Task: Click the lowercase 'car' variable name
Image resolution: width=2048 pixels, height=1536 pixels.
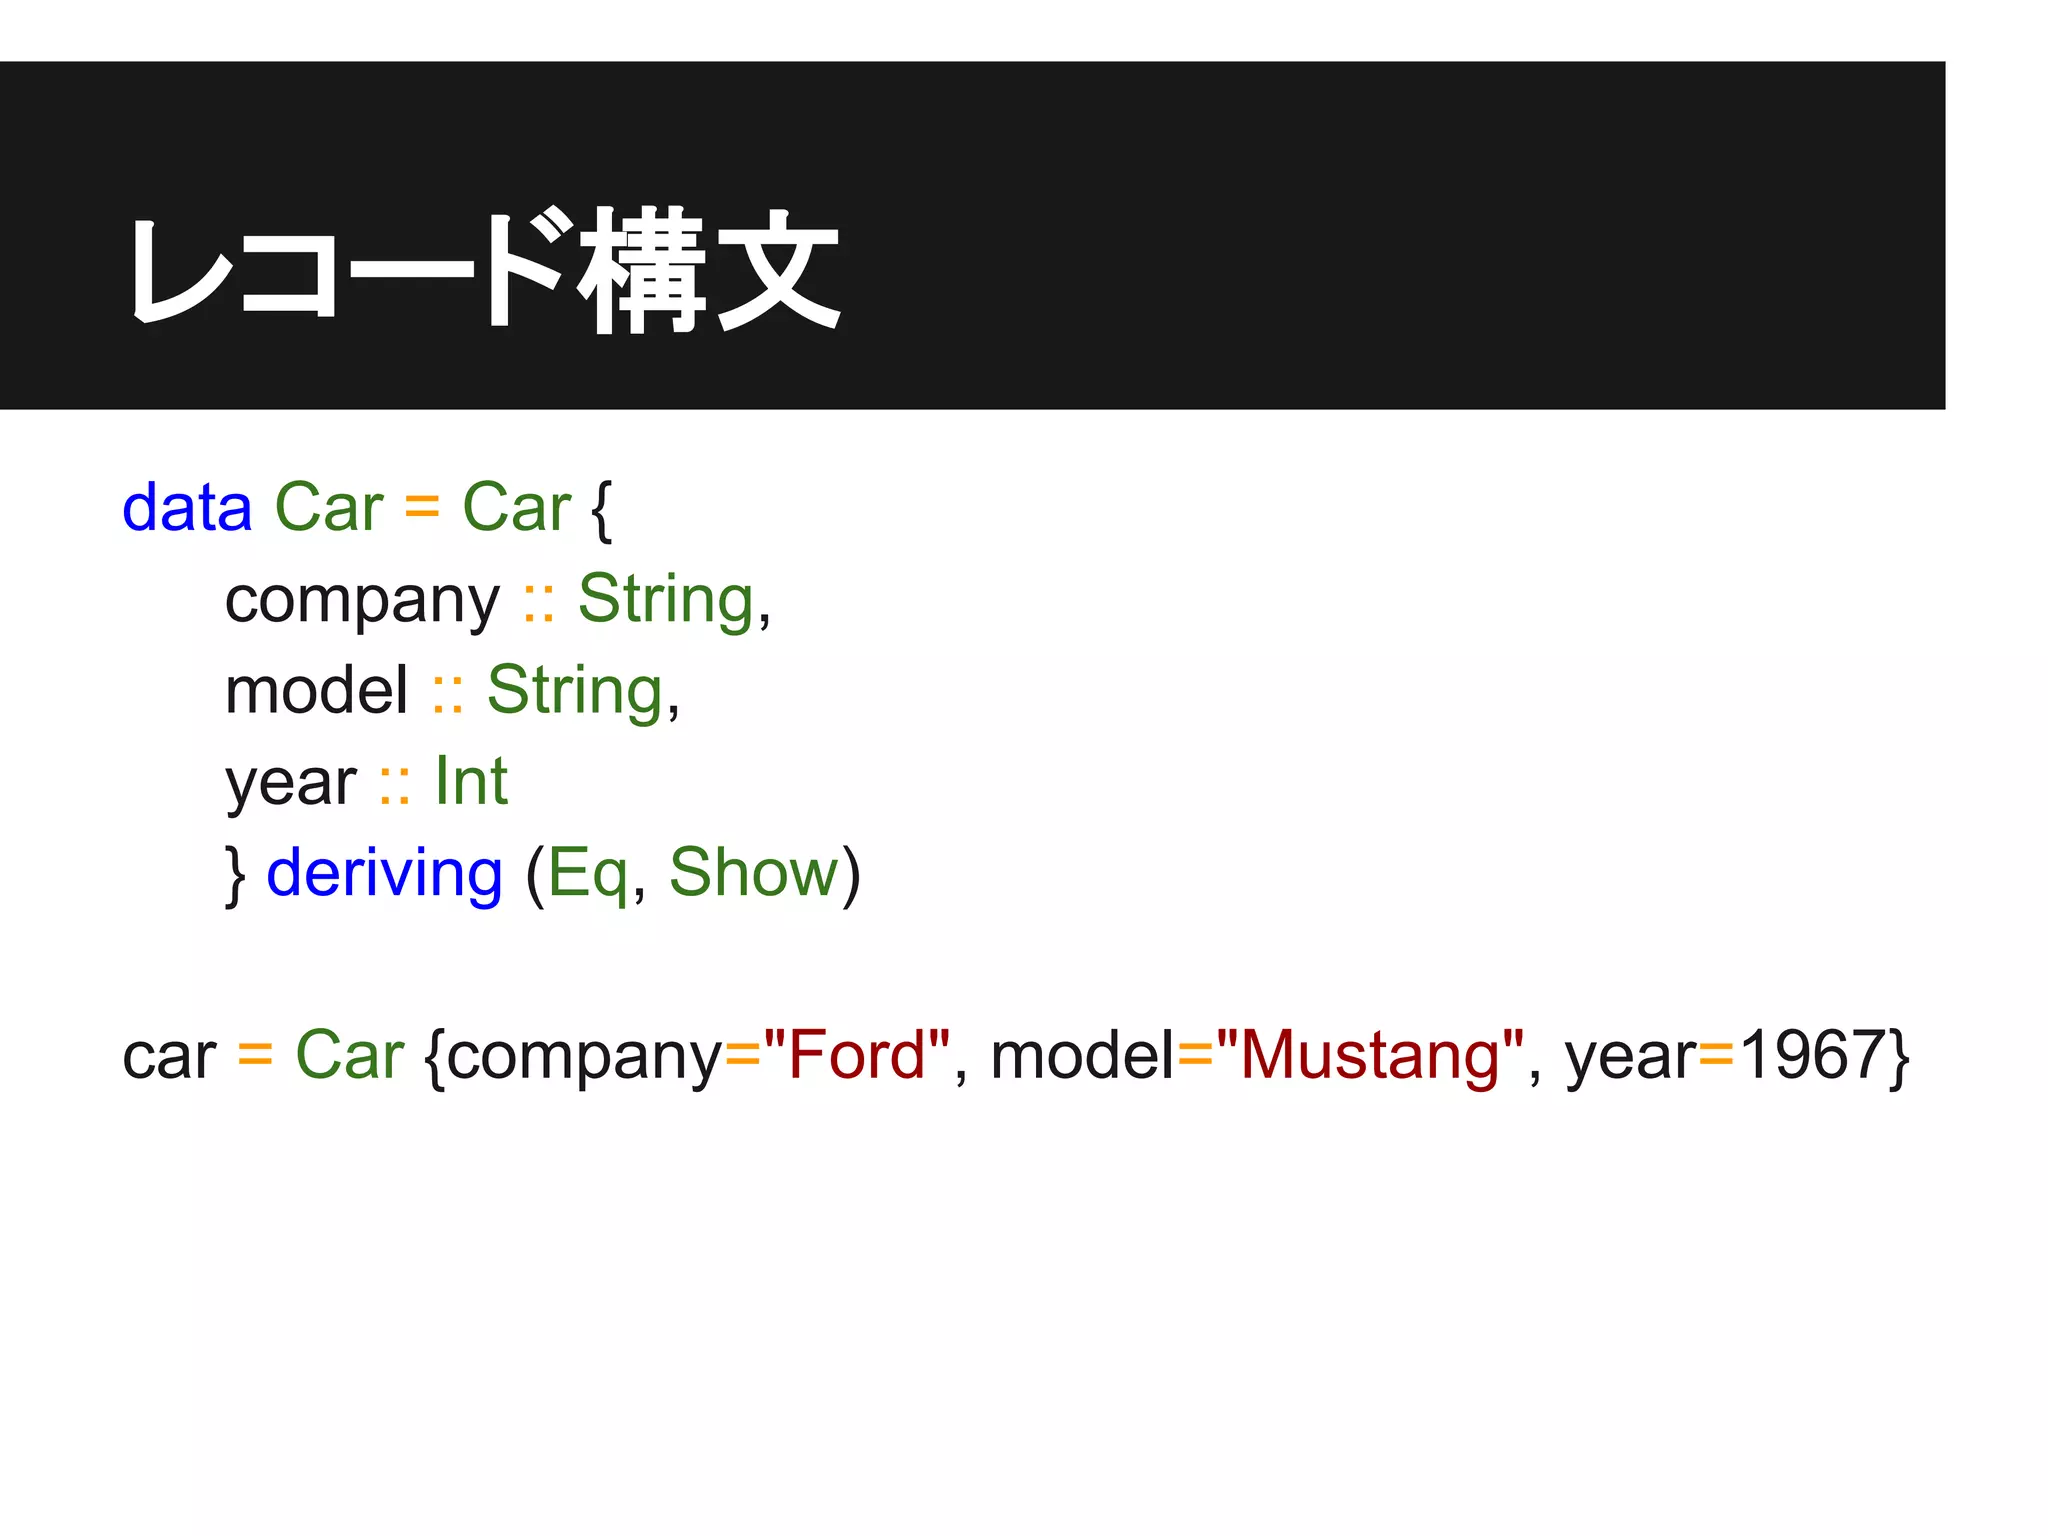Action: (169, 1057)
